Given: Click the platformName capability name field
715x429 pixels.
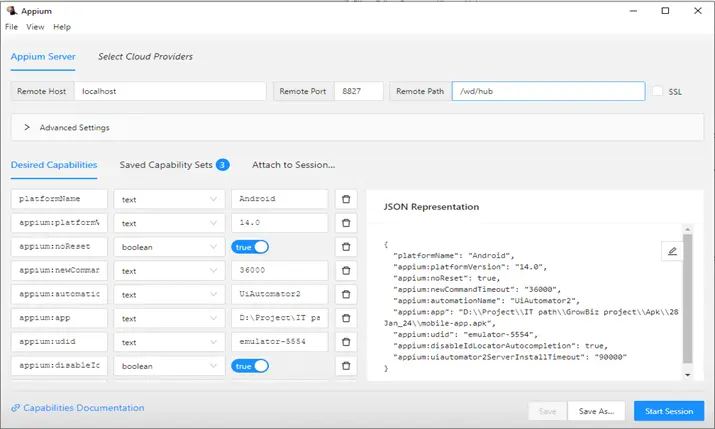Looking at the screenshot, I should tap(59, 199).
